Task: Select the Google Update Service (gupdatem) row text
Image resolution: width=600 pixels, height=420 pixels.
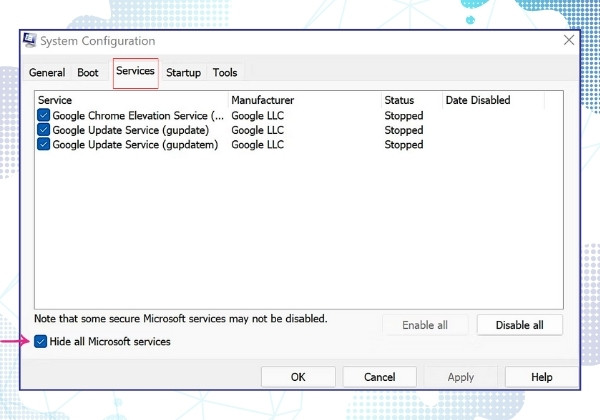Action: pos(135,145)
